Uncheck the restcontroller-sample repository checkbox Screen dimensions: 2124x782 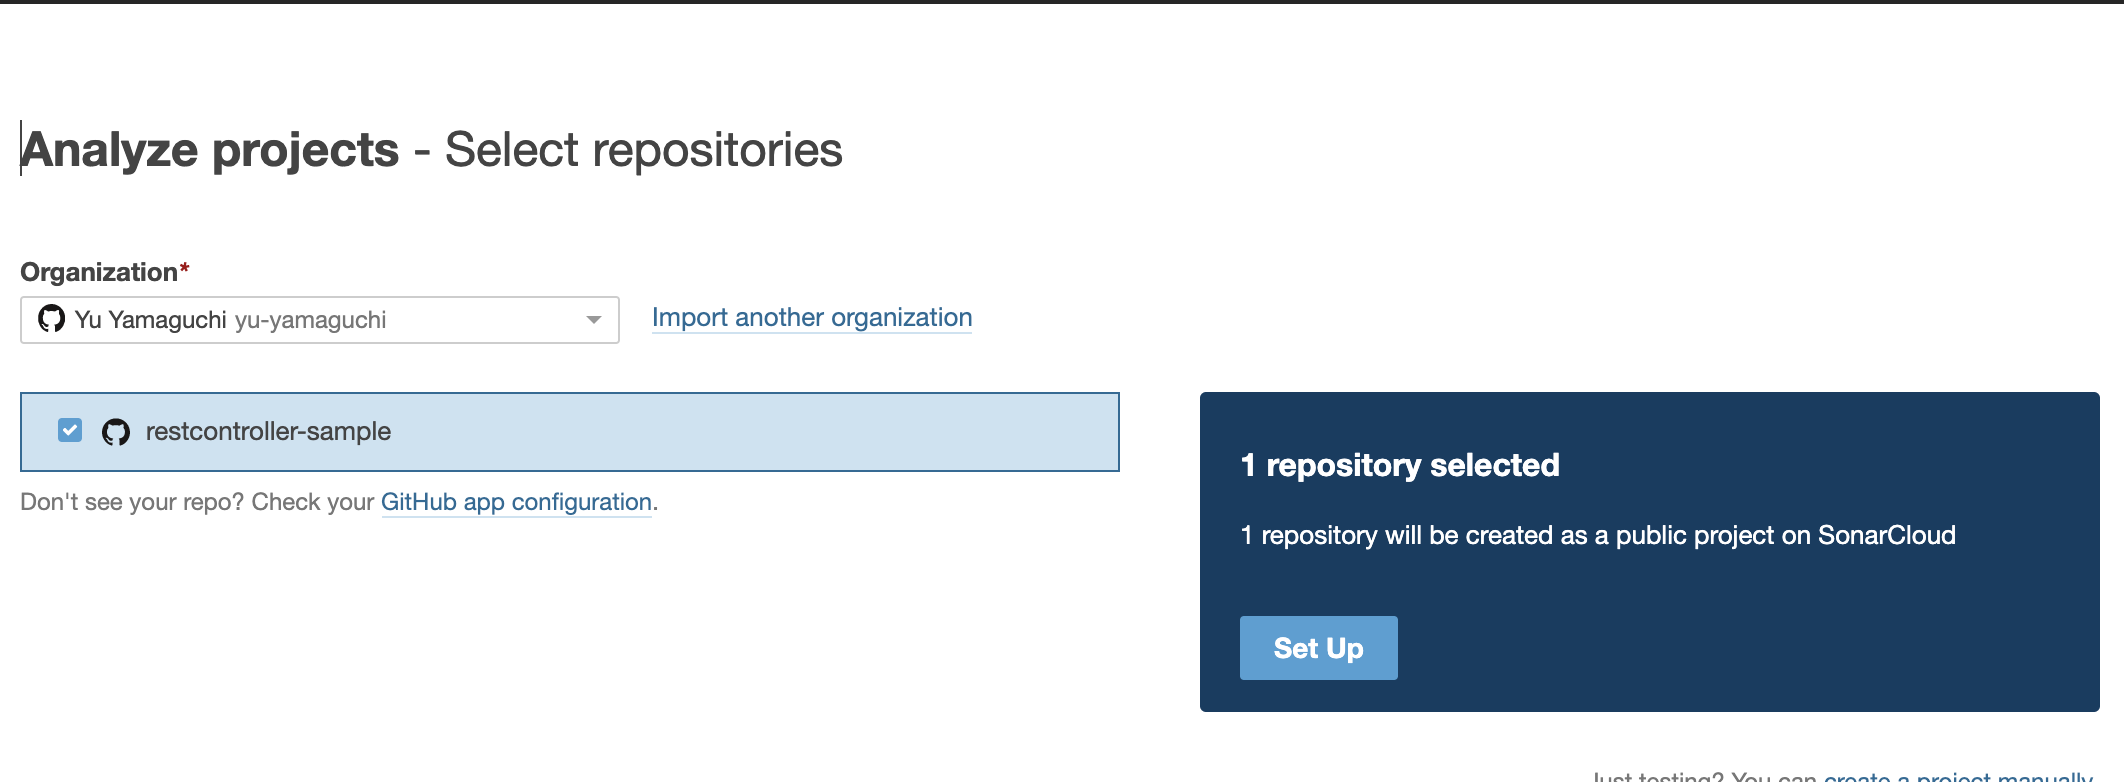(69, 431)
